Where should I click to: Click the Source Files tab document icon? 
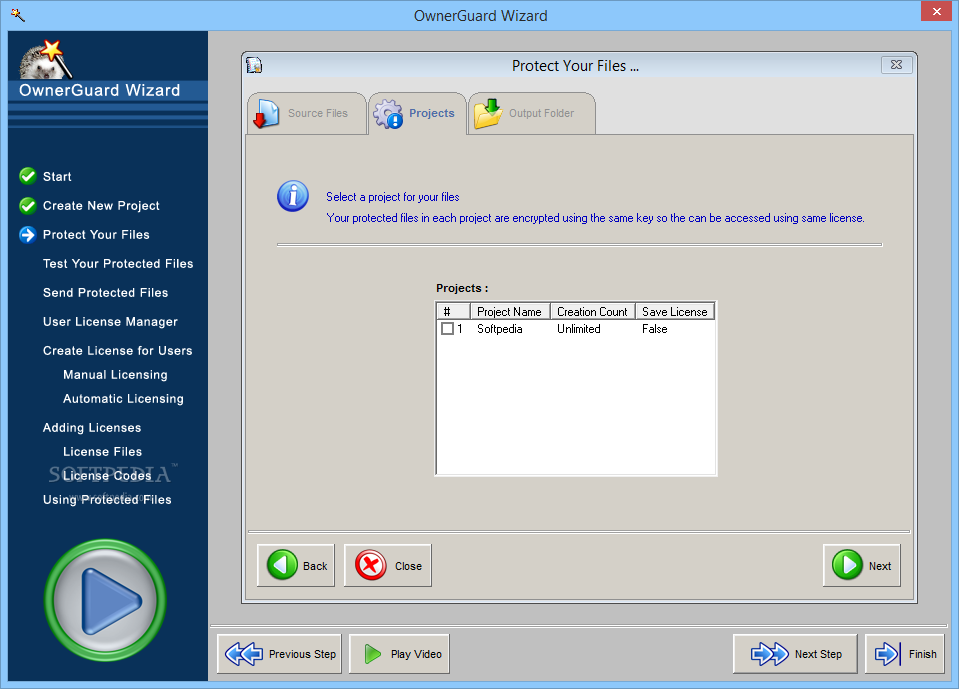[x=267, y=113]
